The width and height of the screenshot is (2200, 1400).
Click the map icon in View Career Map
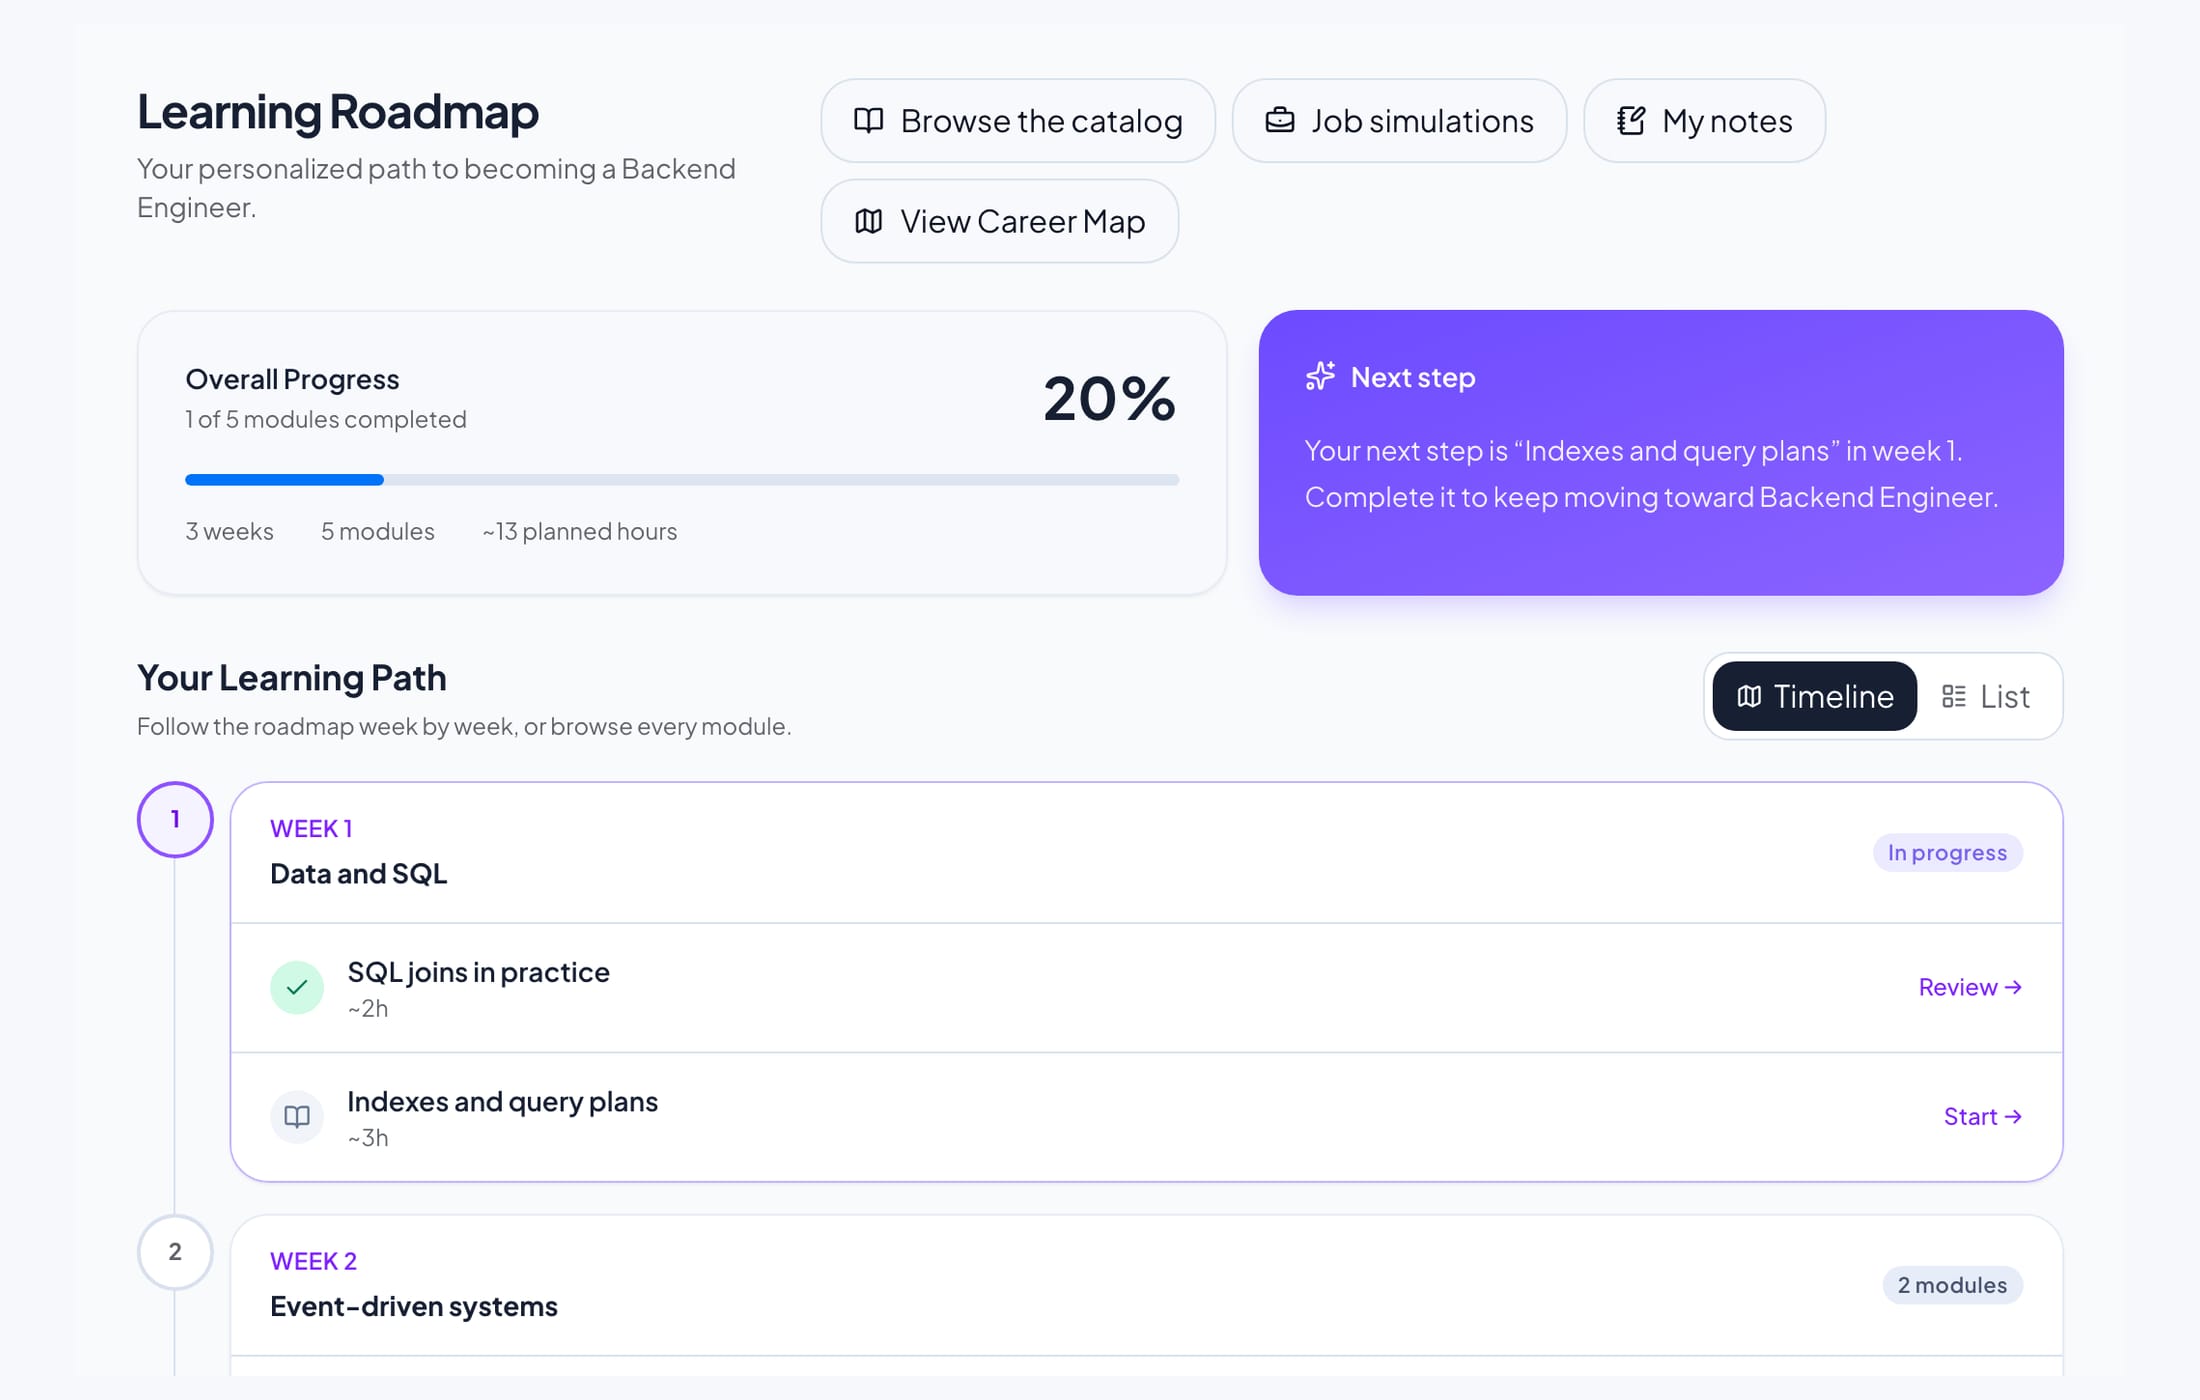868,221
